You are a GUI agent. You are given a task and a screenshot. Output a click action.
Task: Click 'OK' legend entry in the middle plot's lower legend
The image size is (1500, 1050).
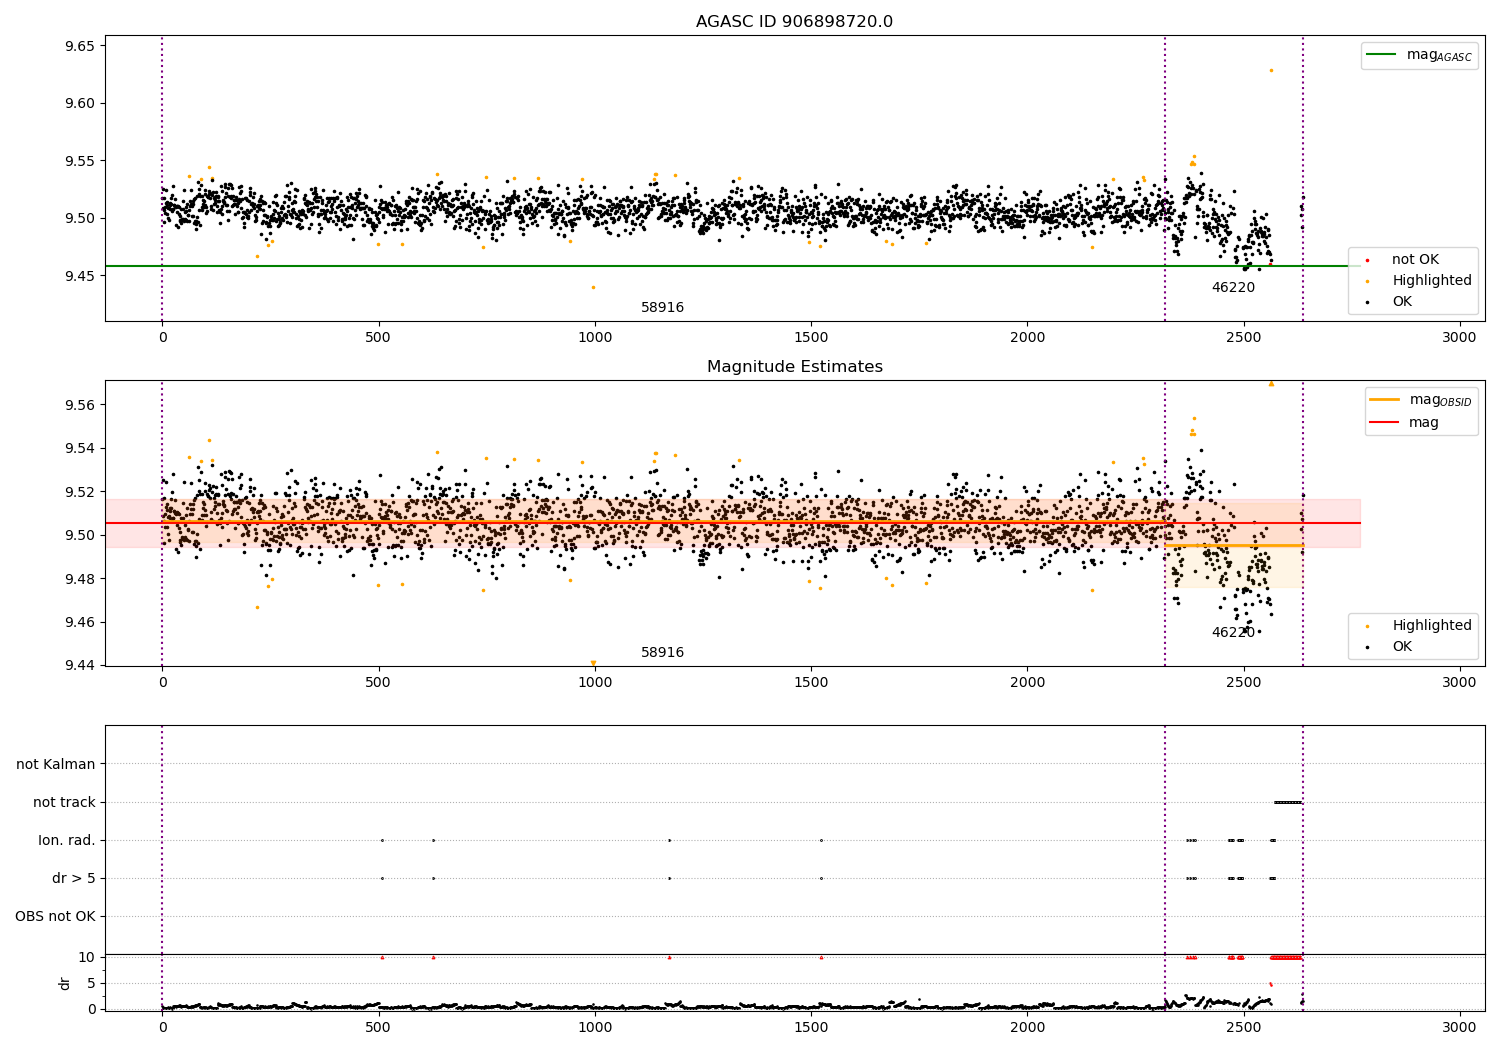[x=1402, y=646]
